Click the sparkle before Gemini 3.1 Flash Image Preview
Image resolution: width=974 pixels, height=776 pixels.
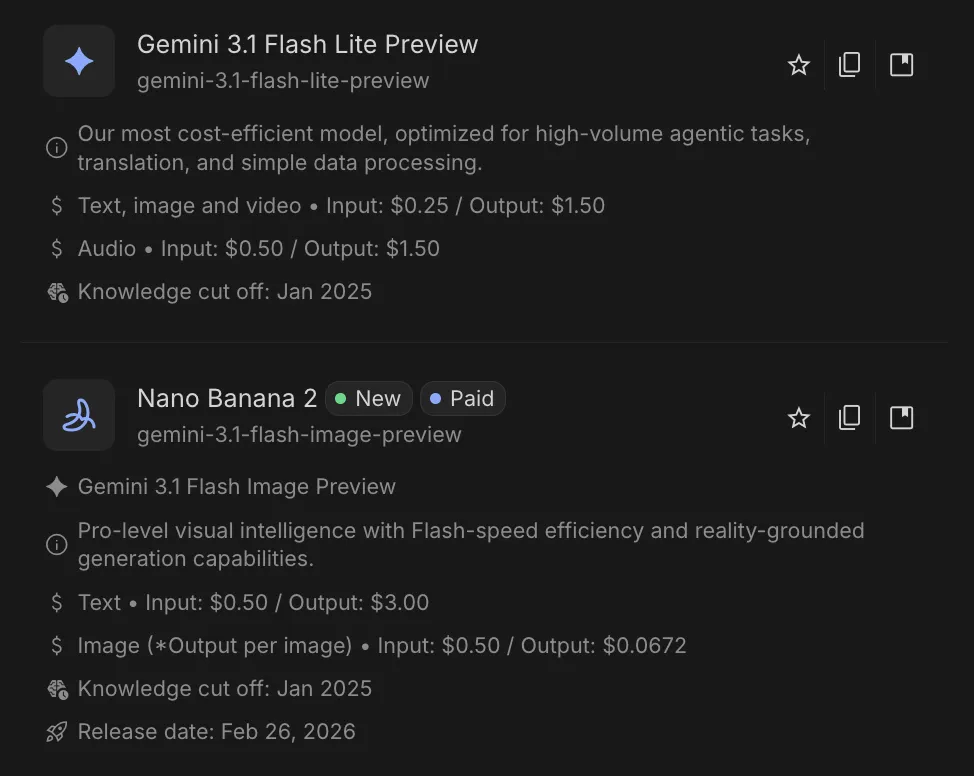click(57, 487)
